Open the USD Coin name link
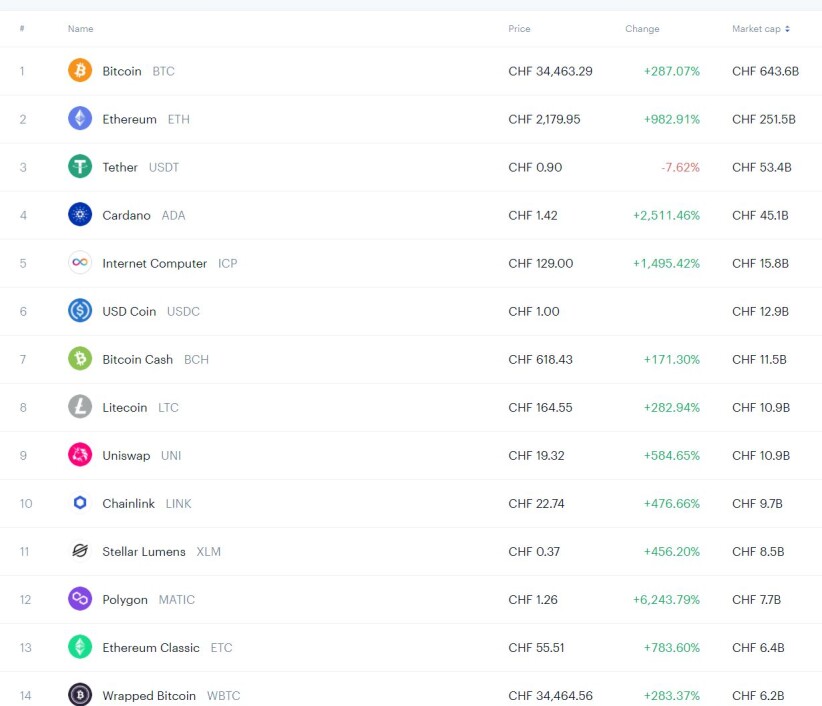This screenshot has width=822, height=706. click(129, 311)
